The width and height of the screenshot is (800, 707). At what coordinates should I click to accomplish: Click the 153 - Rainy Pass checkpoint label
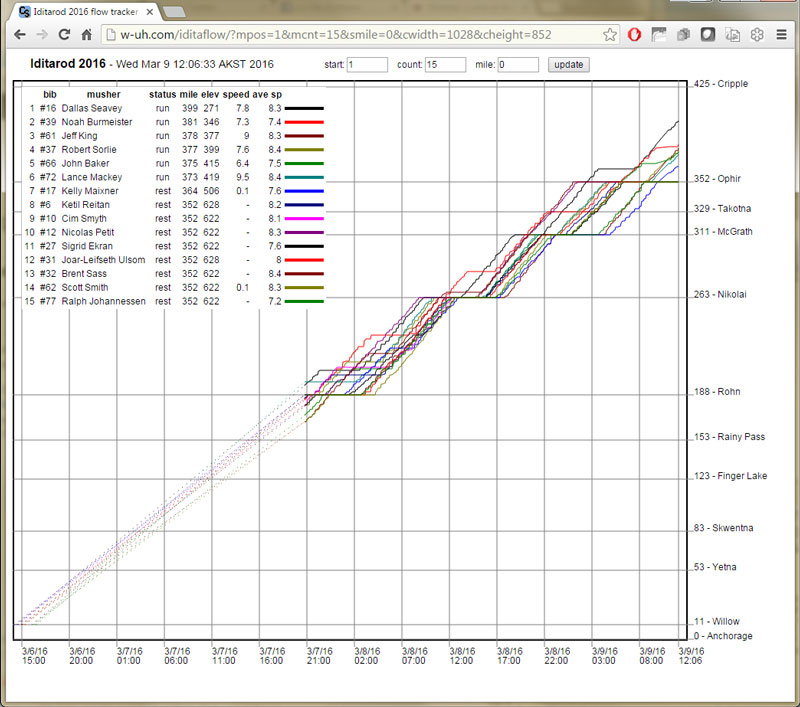tap(730, 437)
